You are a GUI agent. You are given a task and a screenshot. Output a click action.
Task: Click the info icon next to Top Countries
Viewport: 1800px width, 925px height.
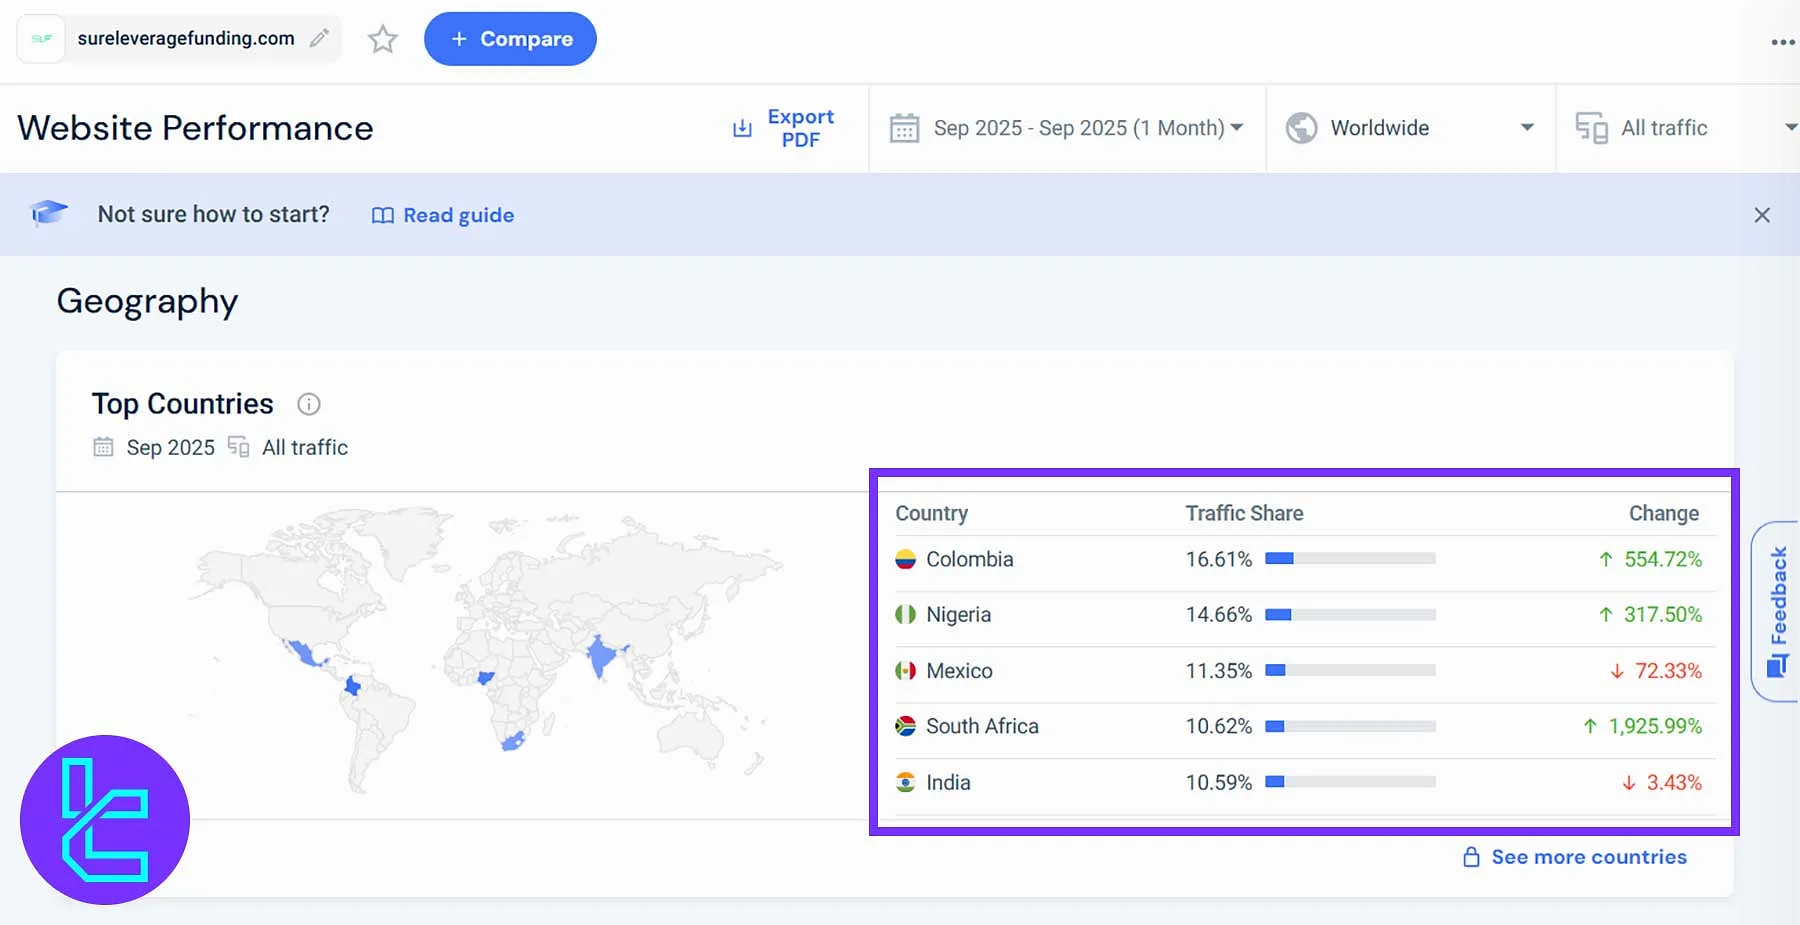(x=309, y=404)
